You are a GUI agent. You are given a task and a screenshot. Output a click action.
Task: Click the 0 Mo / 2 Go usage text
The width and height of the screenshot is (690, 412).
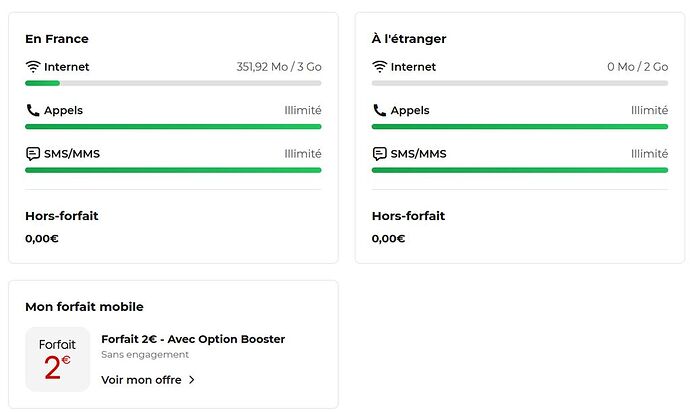(x=638, y=67)
